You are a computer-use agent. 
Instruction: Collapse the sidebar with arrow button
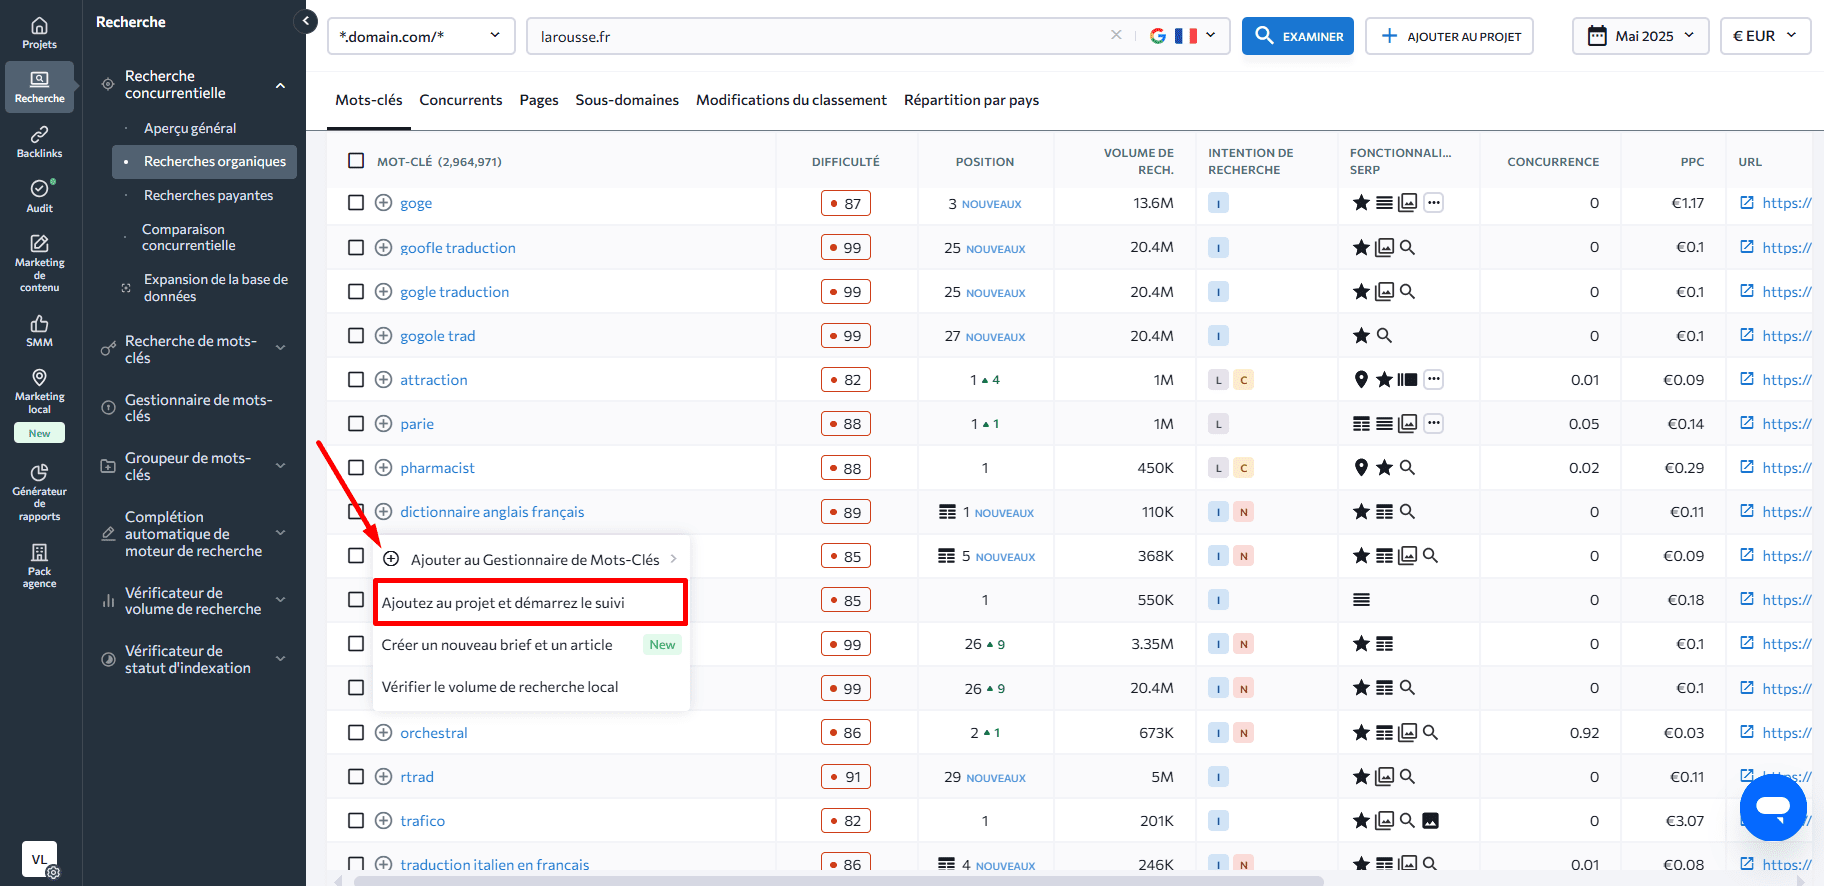pyautogui.click(x=306, y=21)
